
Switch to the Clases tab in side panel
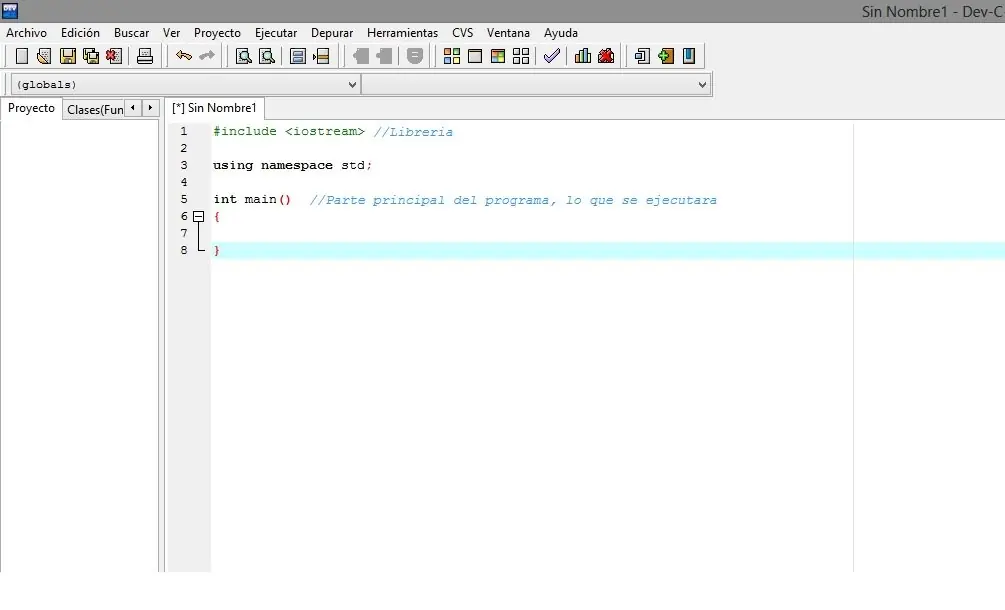click(94, 109)
